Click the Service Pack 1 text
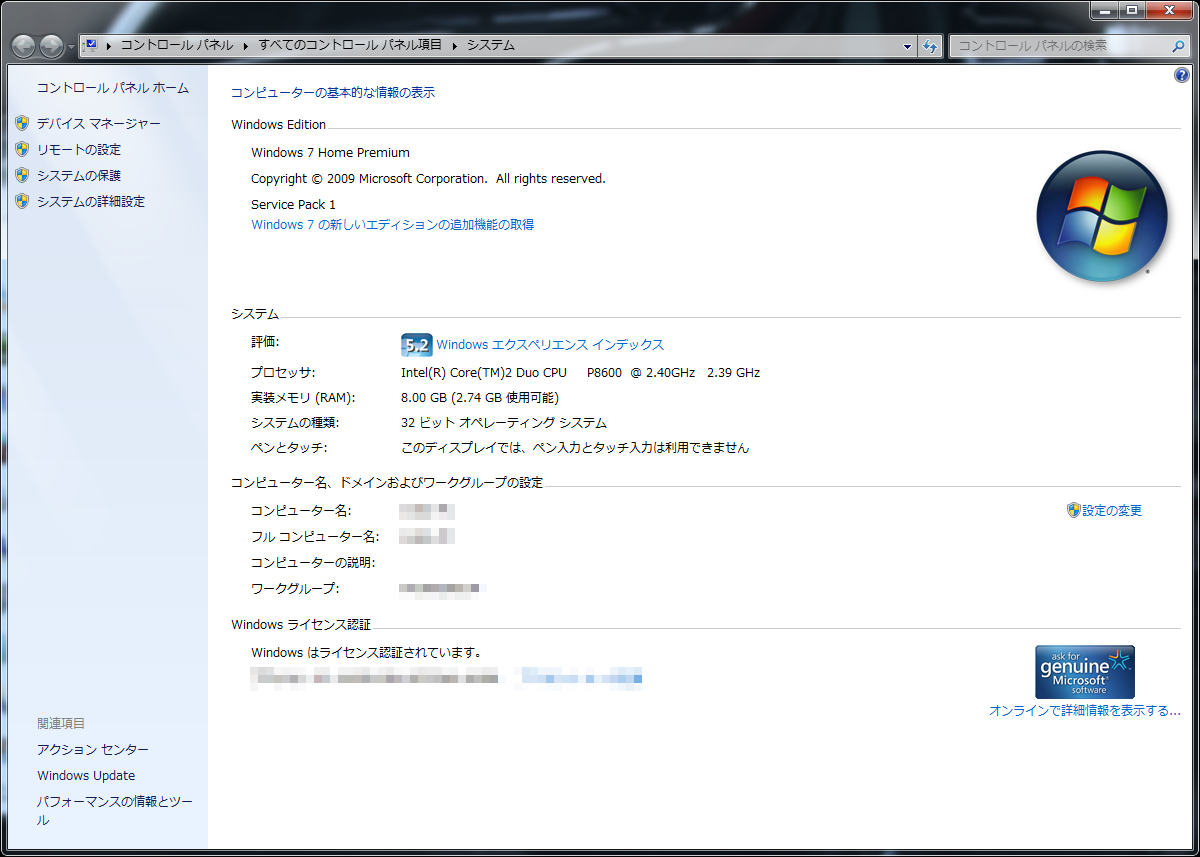 pos(293,204)
